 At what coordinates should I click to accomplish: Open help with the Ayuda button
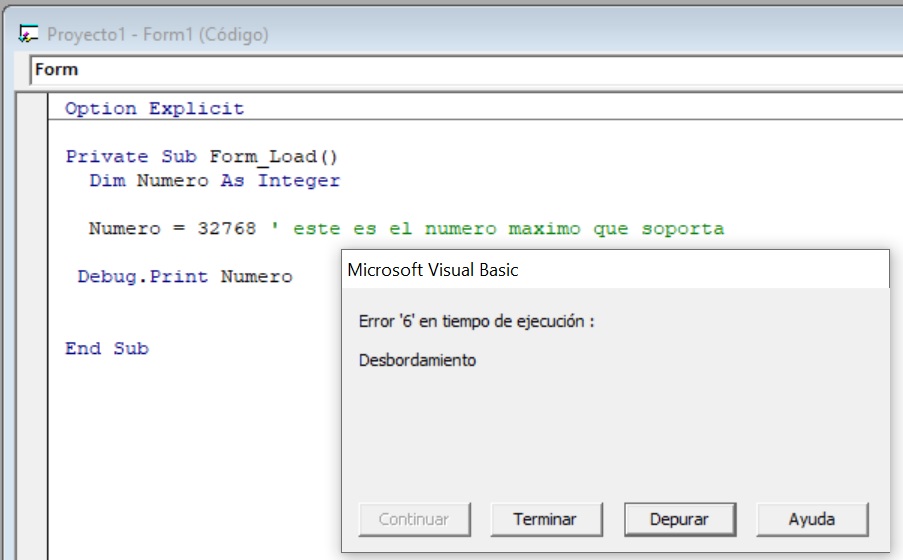812,519
